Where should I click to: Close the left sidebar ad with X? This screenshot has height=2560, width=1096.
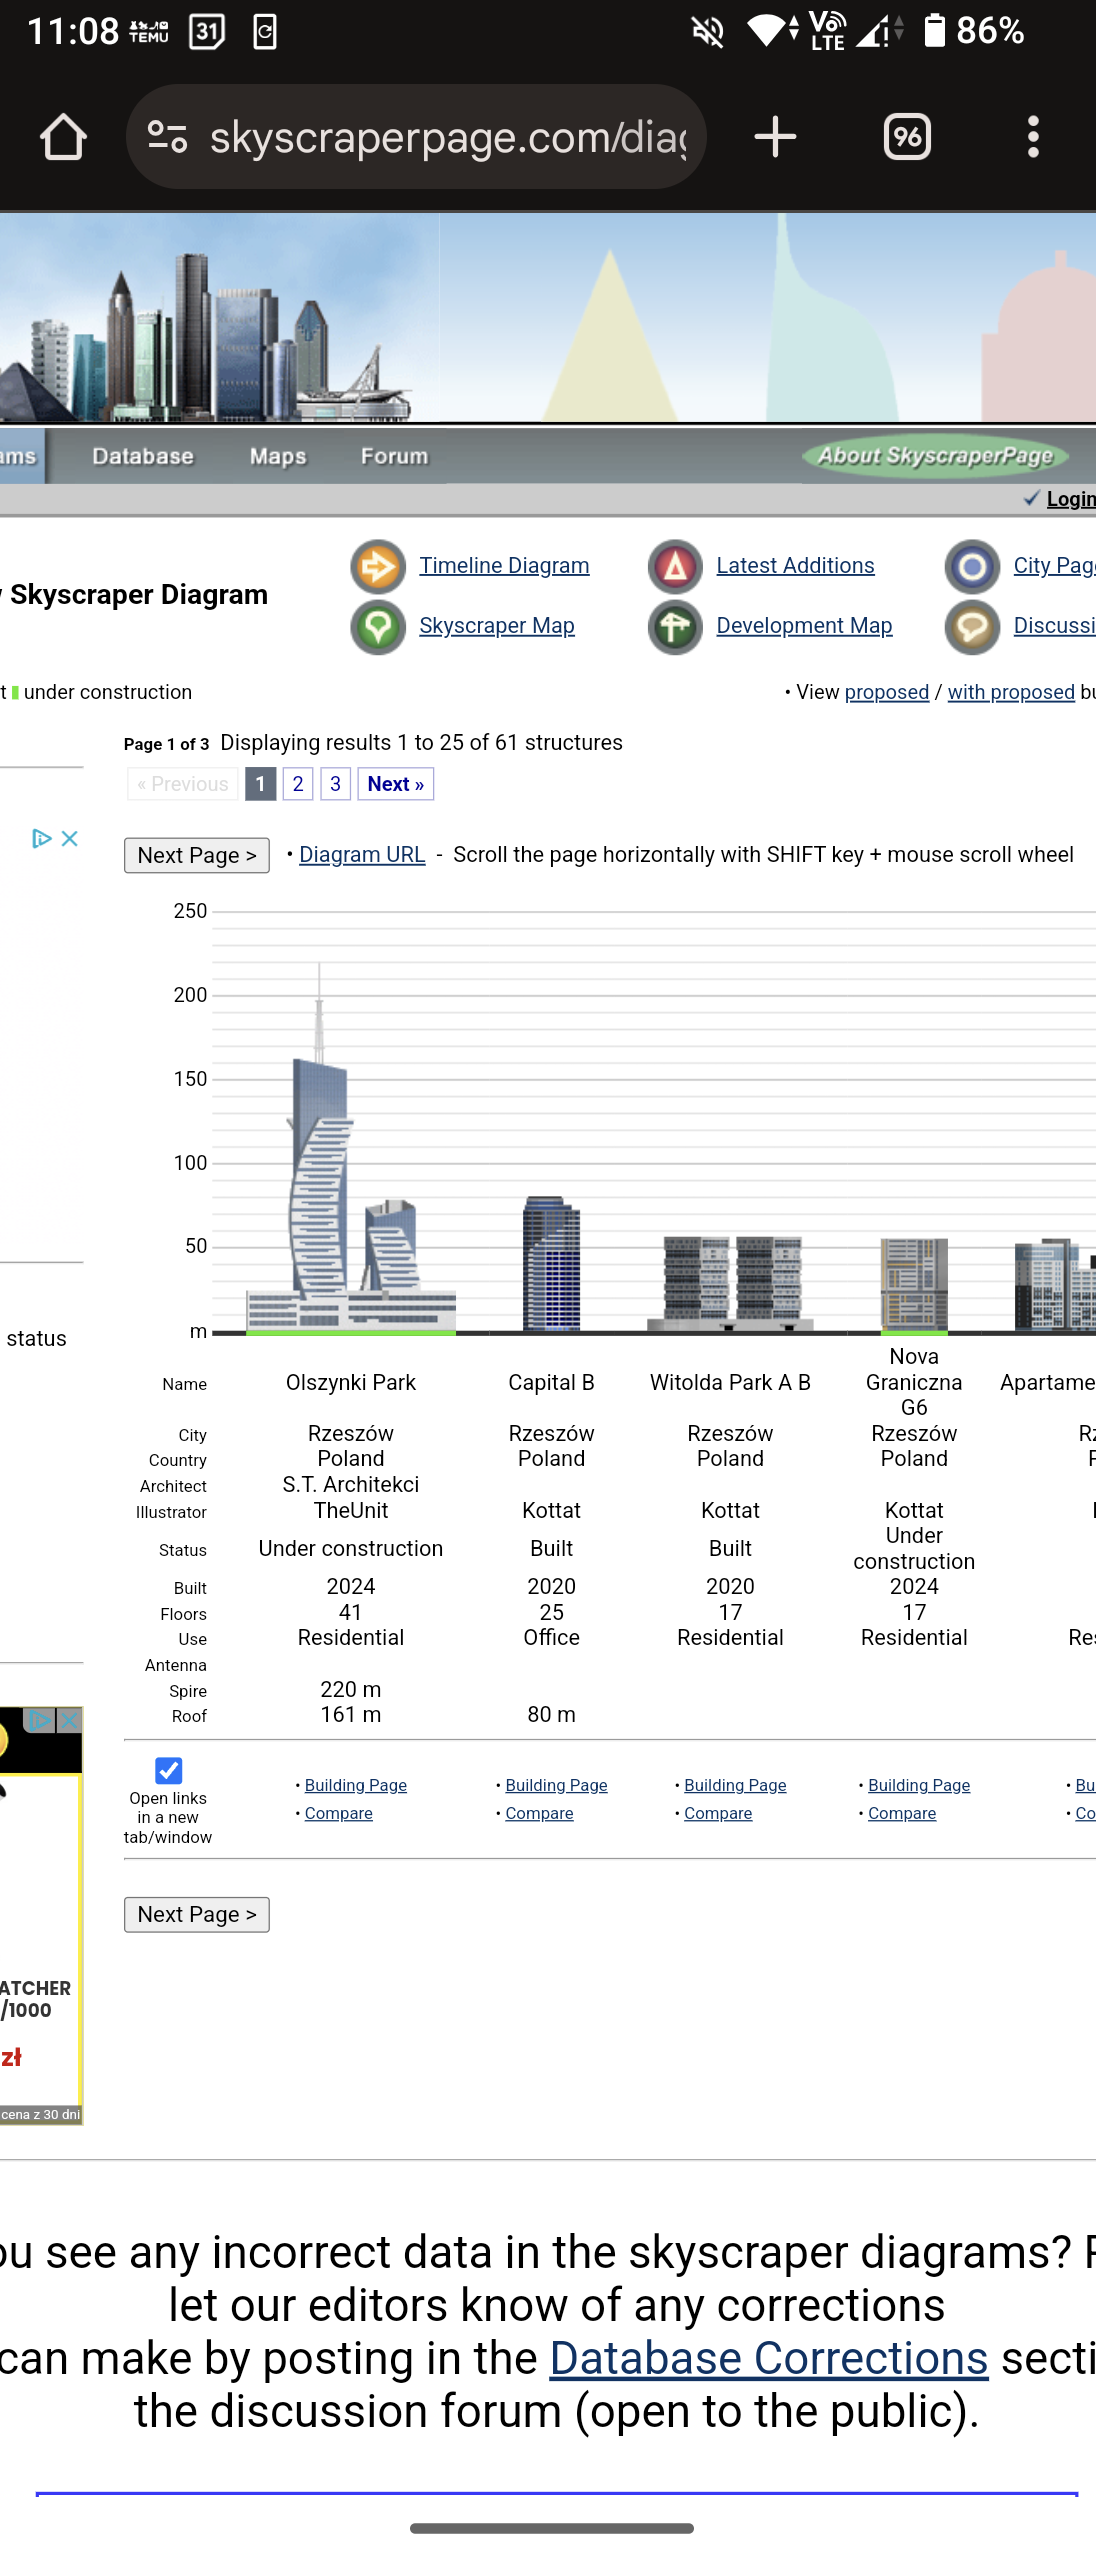(x=70, y=838)
